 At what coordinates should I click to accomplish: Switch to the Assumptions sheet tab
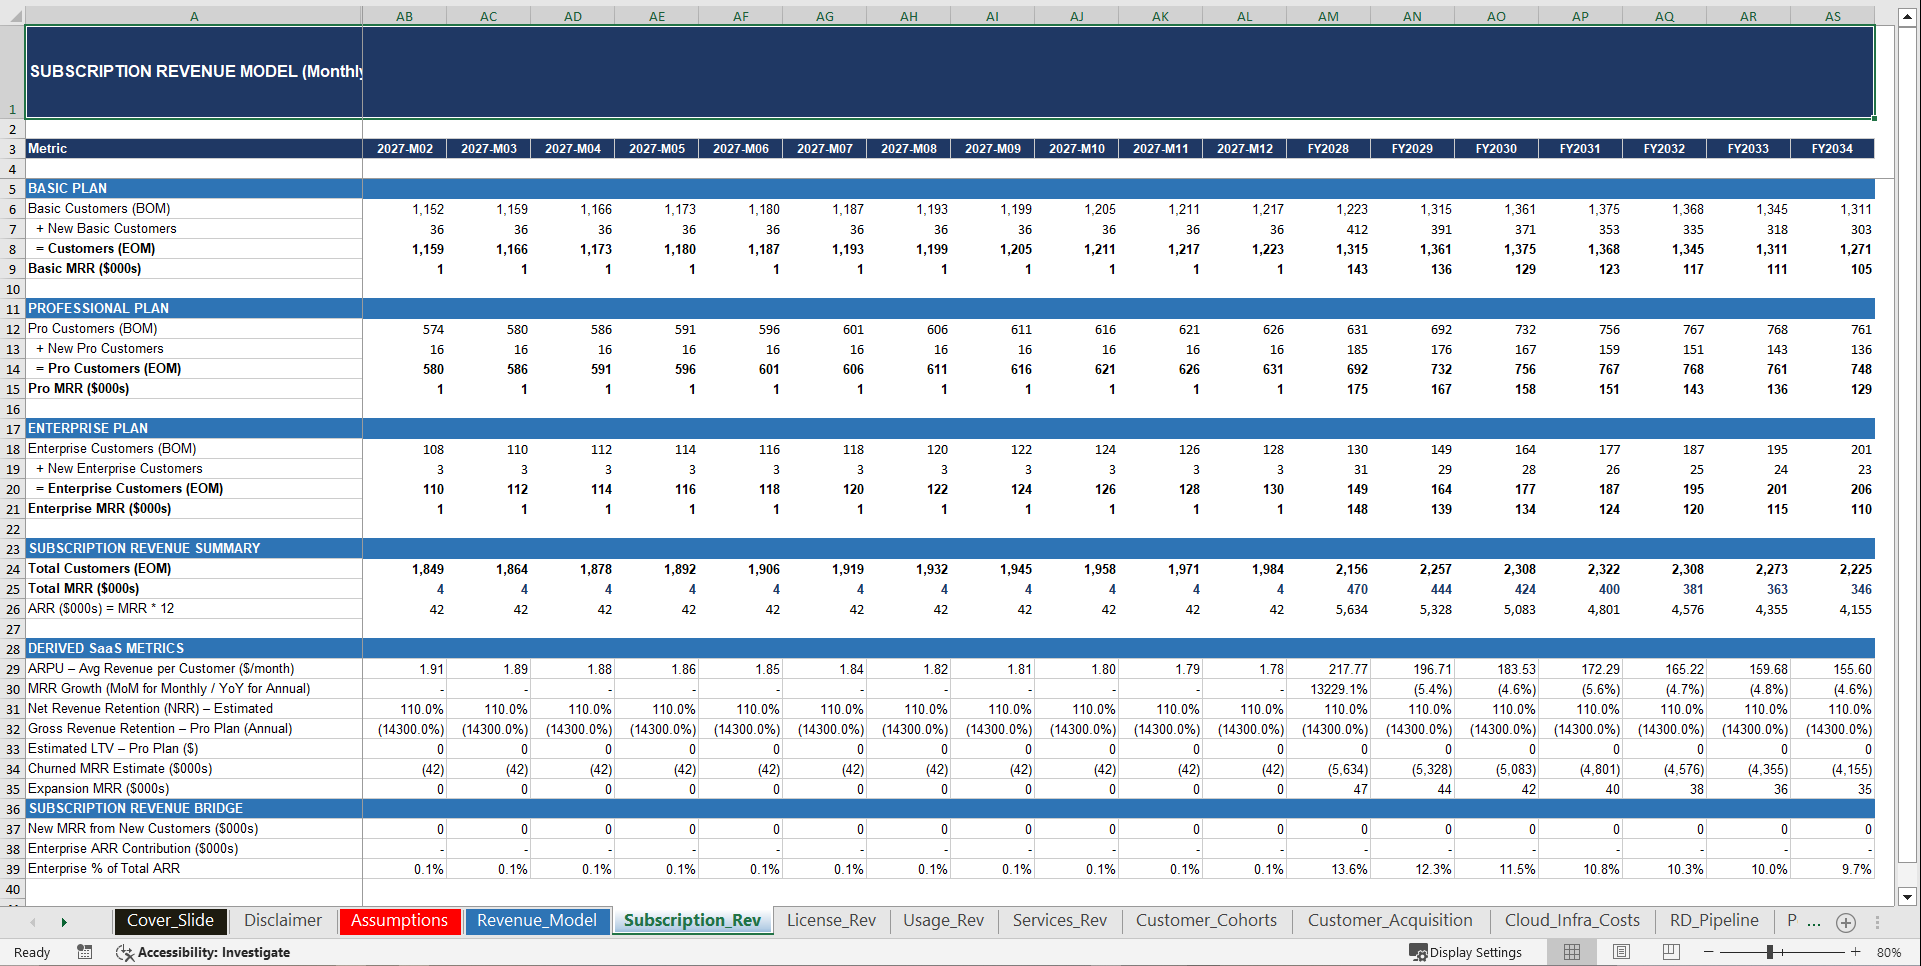tap(399, 920)
